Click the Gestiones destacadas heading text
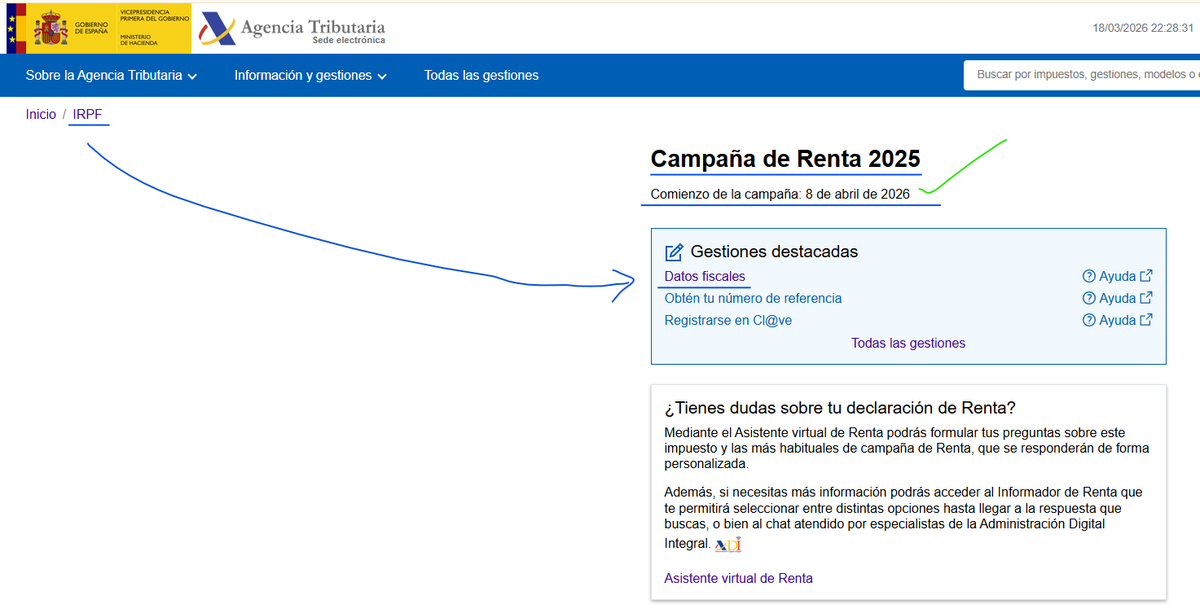 (x=774, y=252)
